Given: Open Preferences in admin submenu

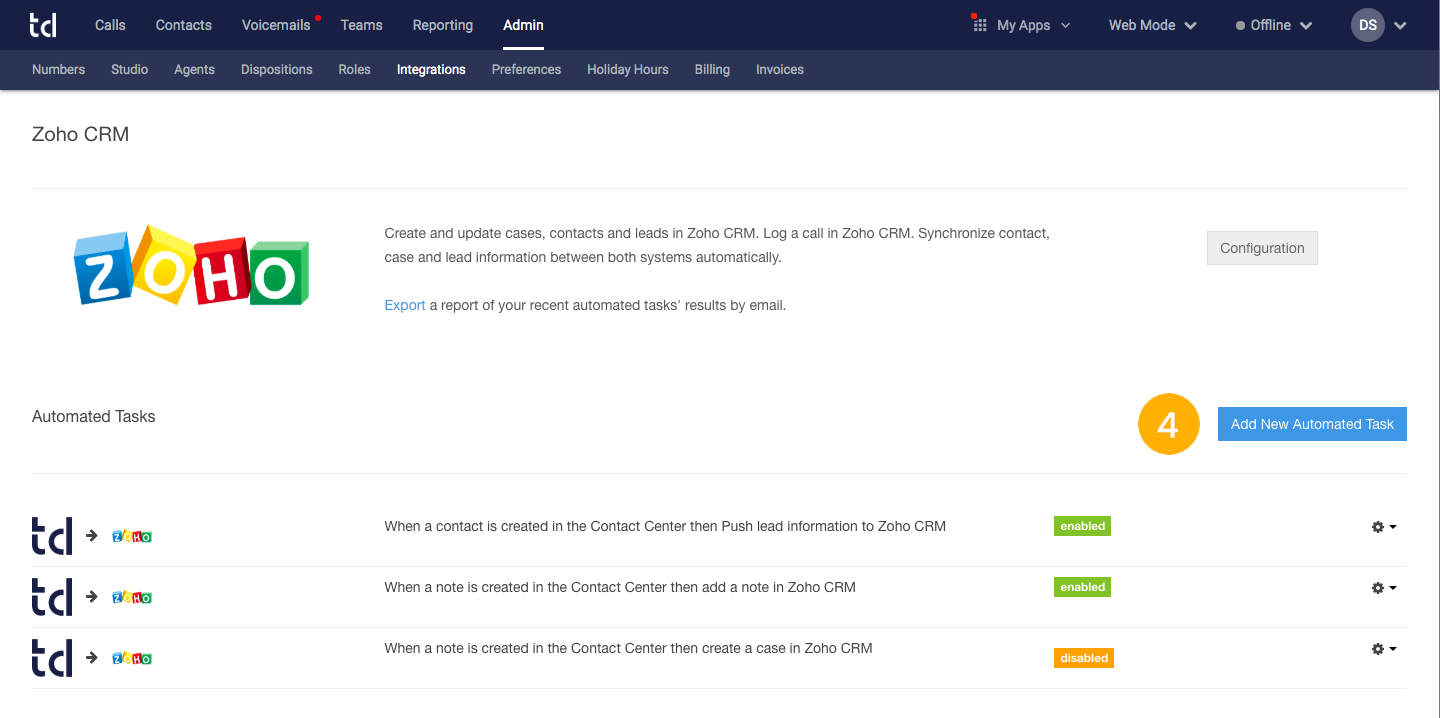Looking at the screenshot, I should [526, 70].
